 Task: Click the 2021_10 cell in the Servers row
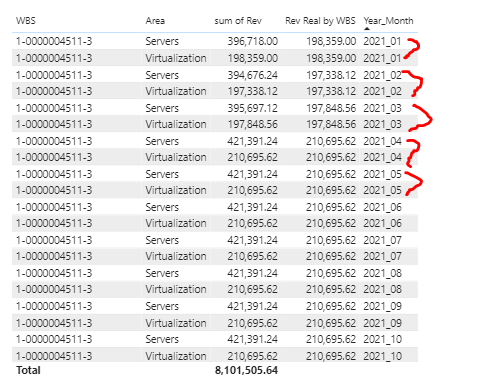pos(382,339)
